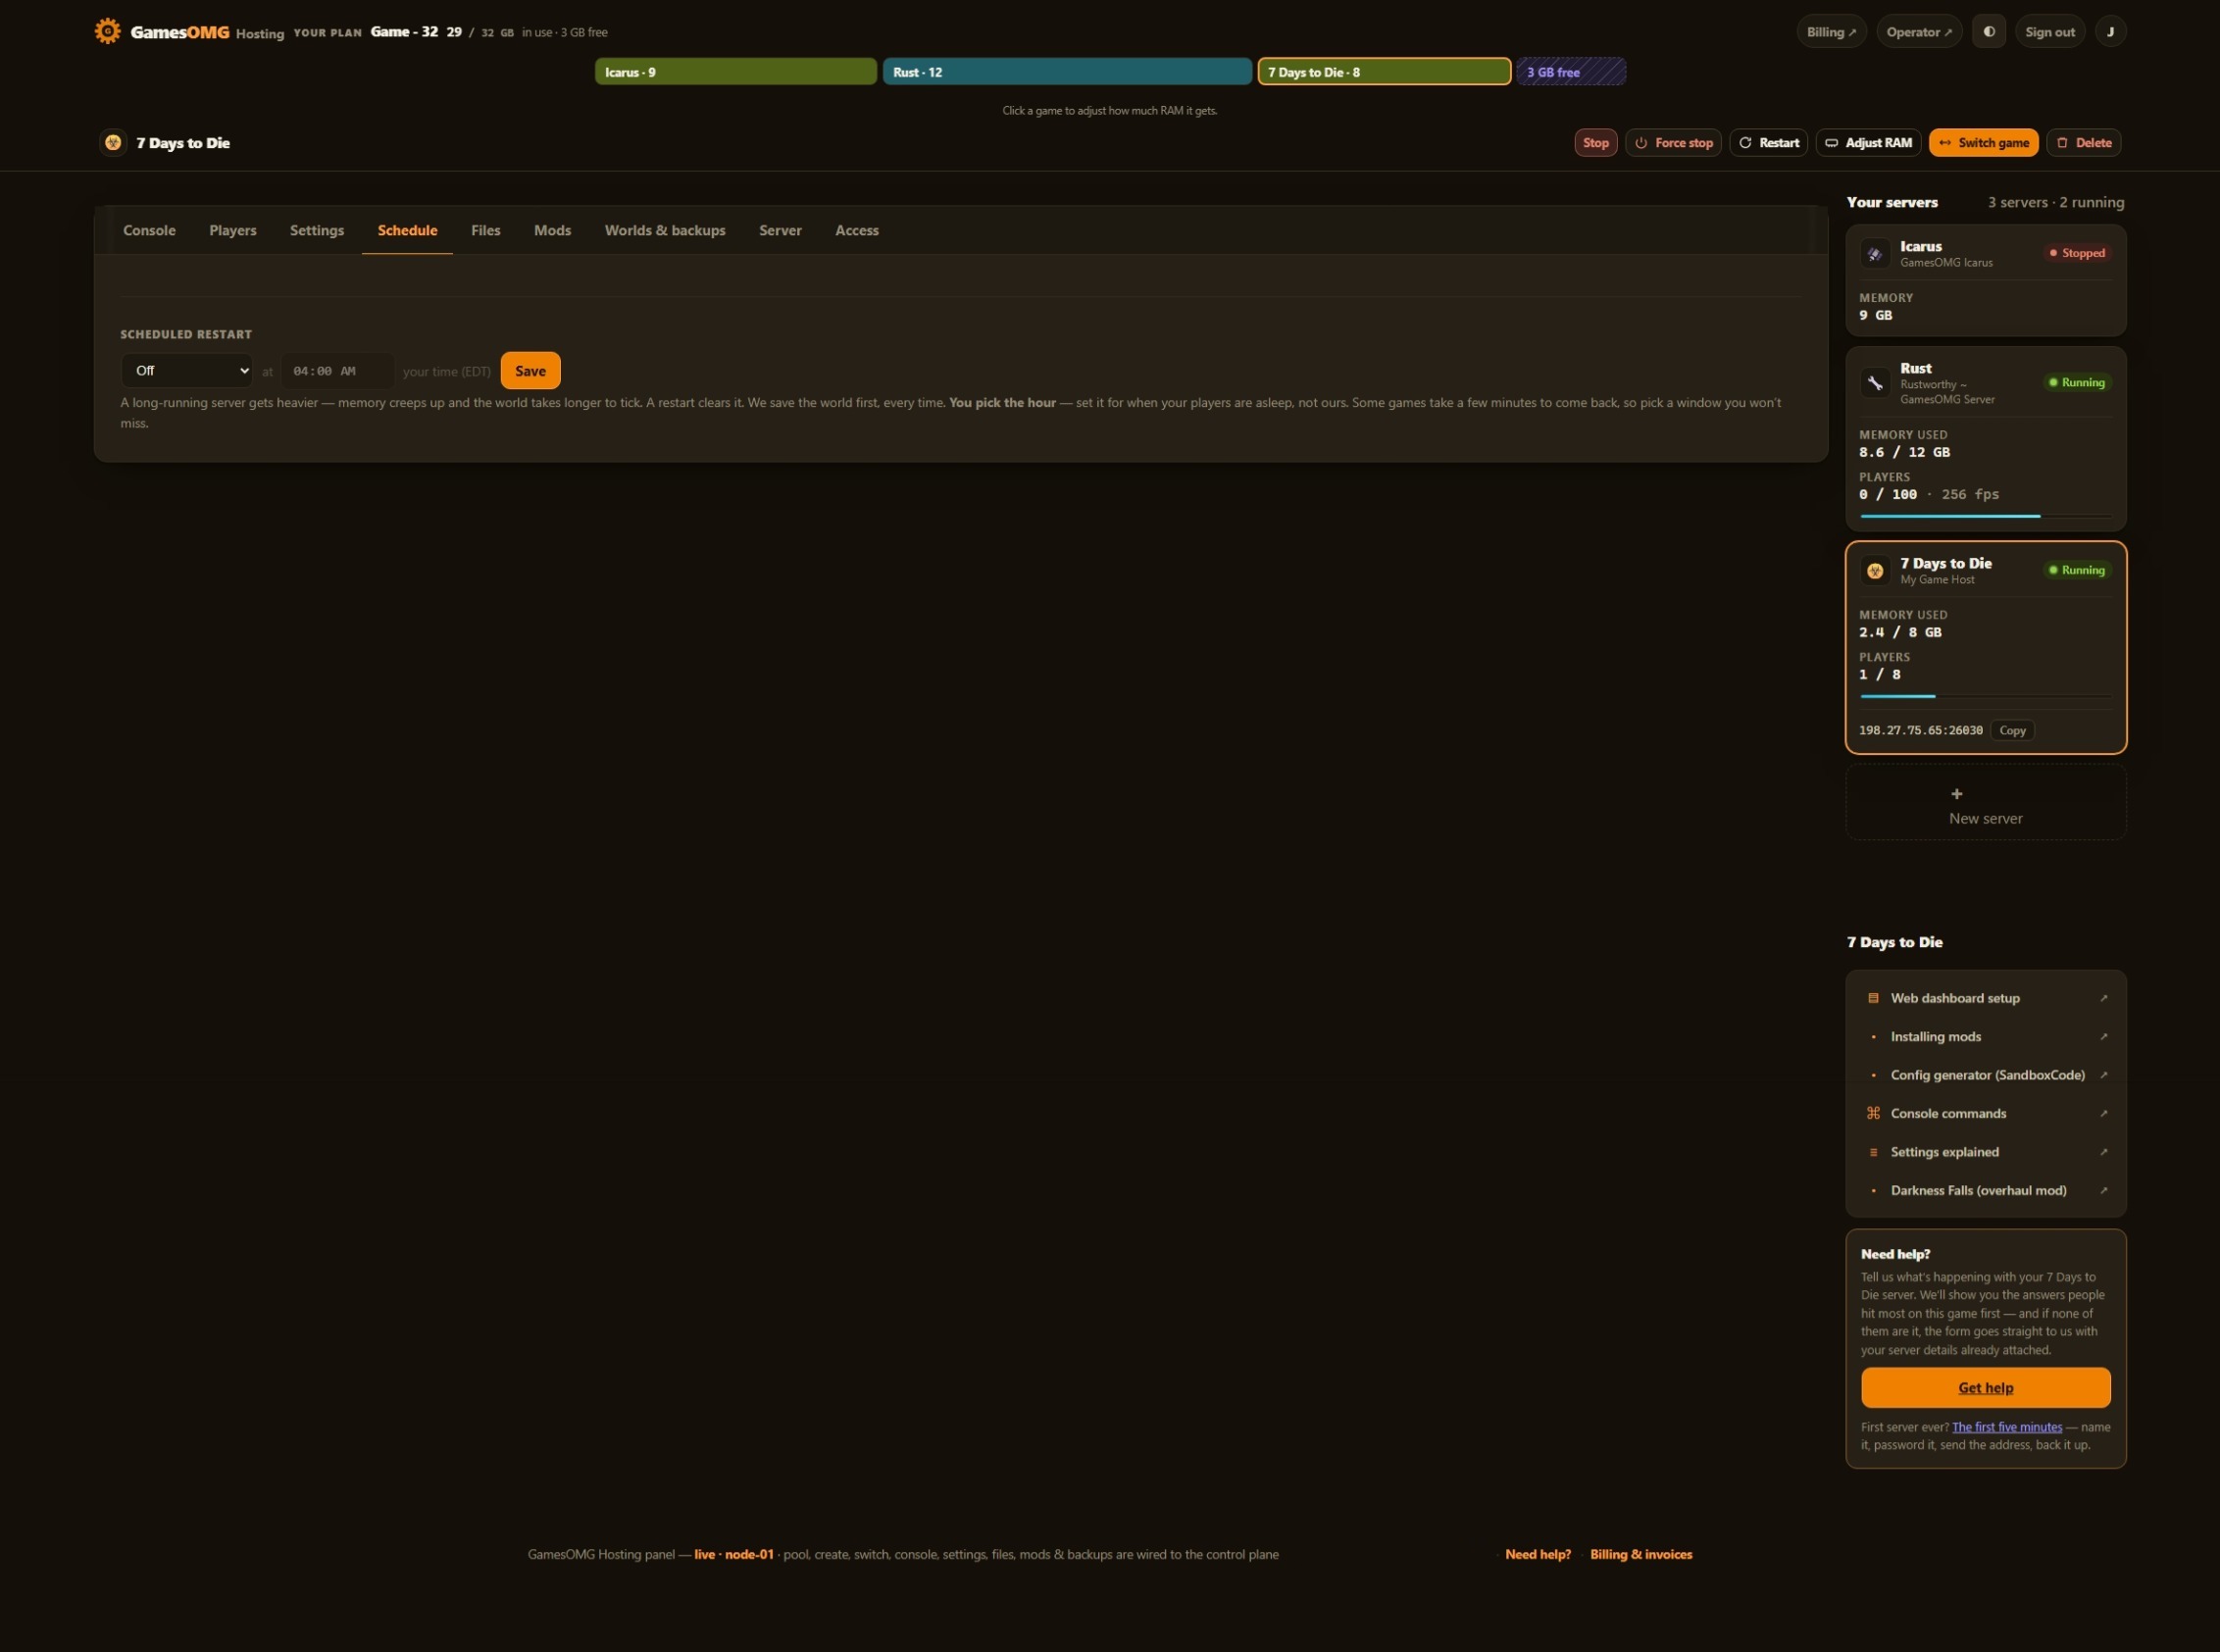The height and width of the screenshot is (1652, 2220).
Task: Click the Game - 32 plan label
Action: [x=404, y=32]
